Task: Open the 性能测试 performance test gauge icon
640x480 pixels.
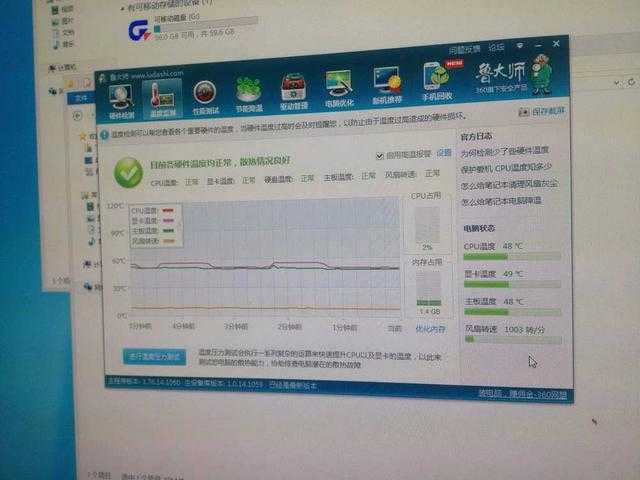Action: [x=205, y=97]
